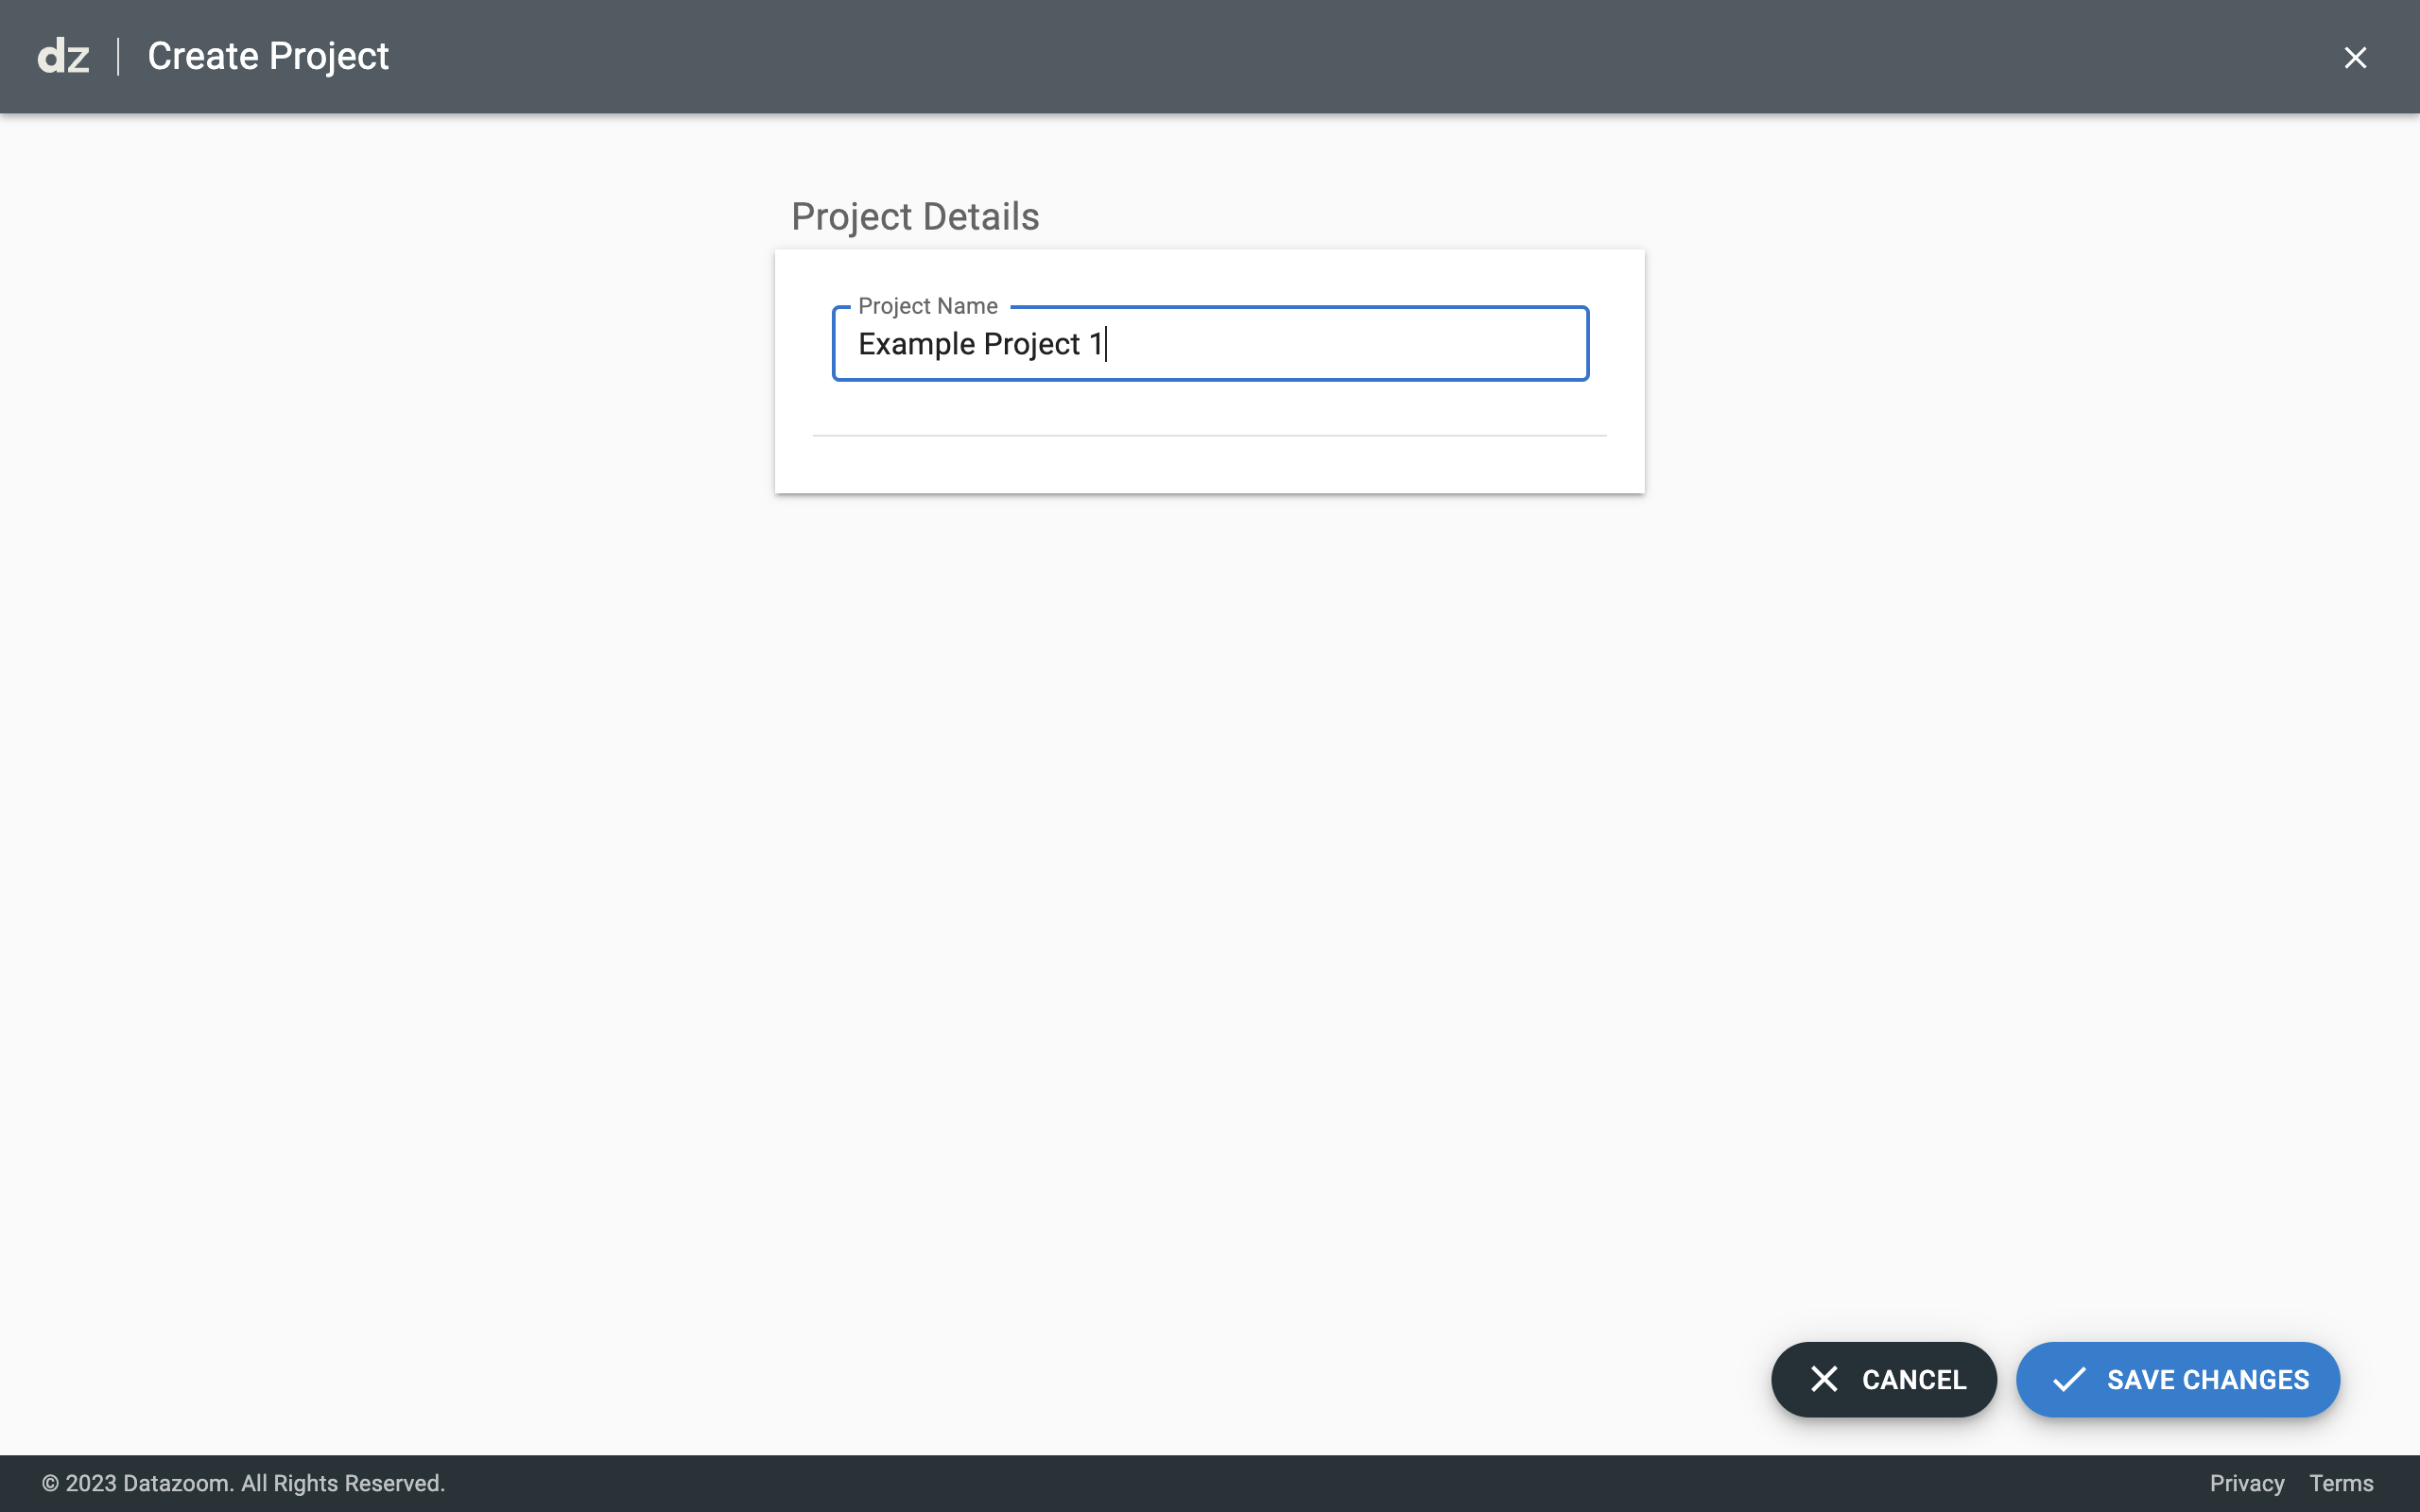Close the Create Project dialog with X
The image size is (2420, 1512).
coord(2355,58)
